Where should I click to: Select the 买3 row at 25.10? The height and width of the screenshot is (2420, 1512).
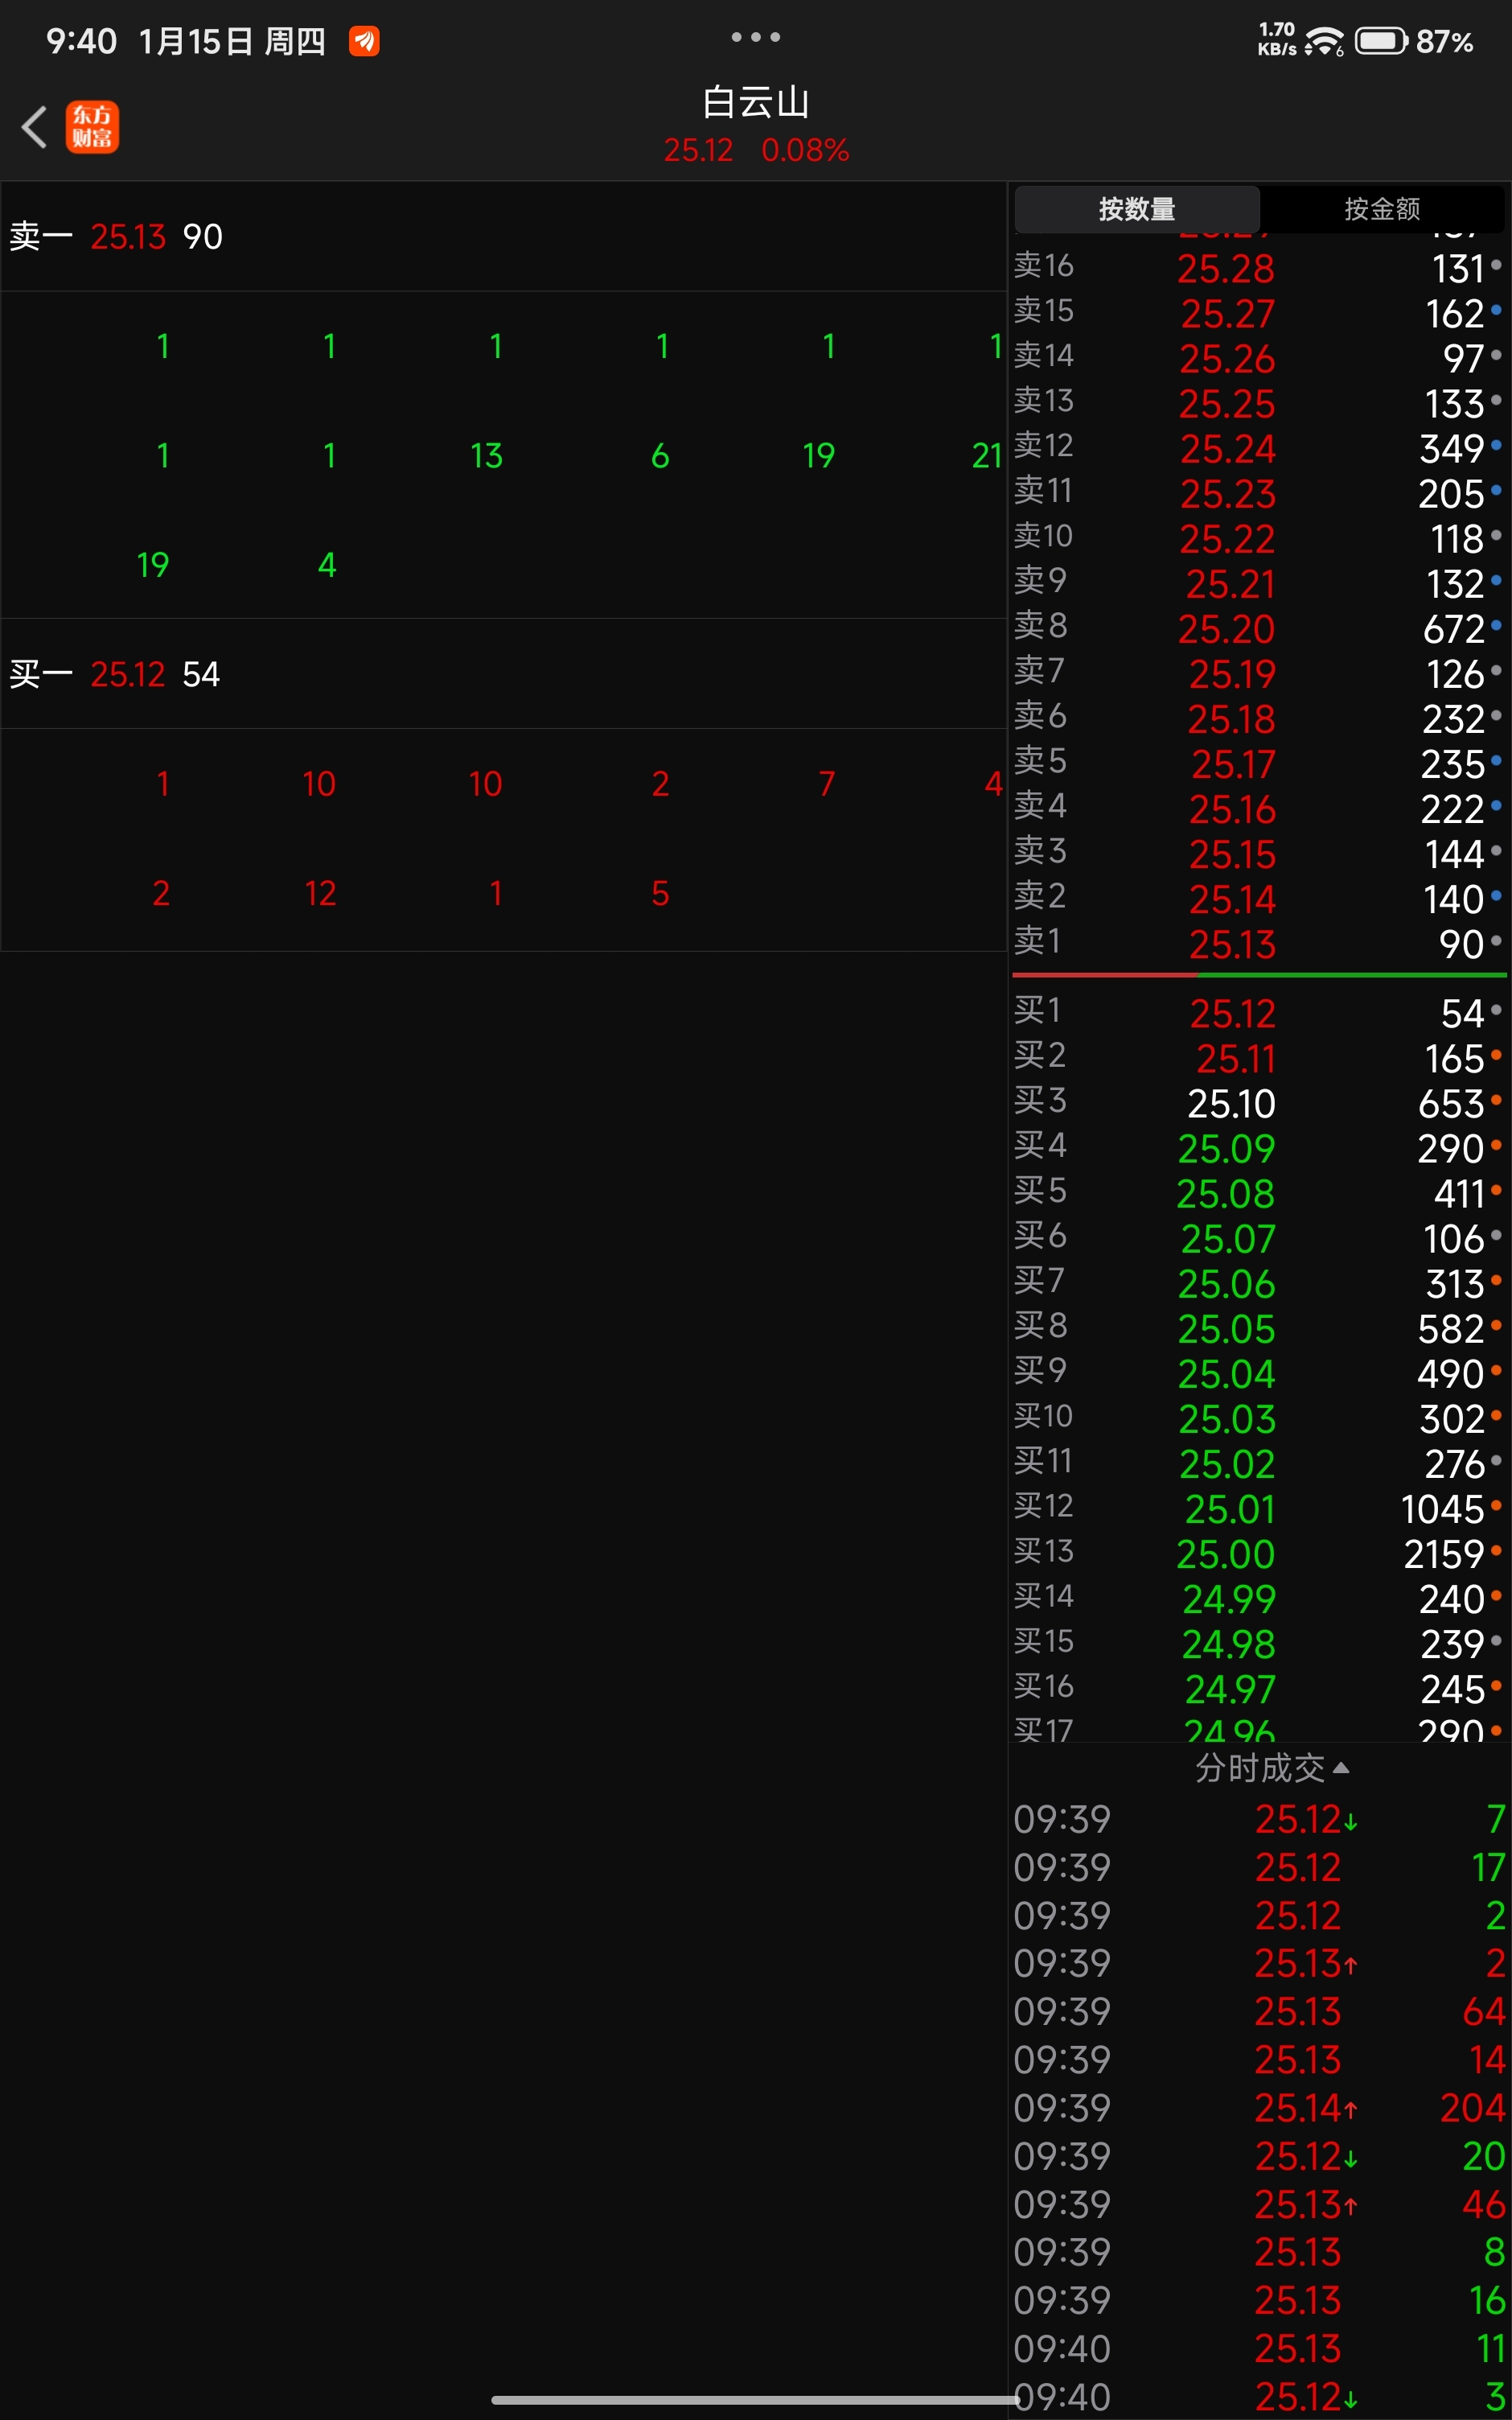point(1259,1103)
